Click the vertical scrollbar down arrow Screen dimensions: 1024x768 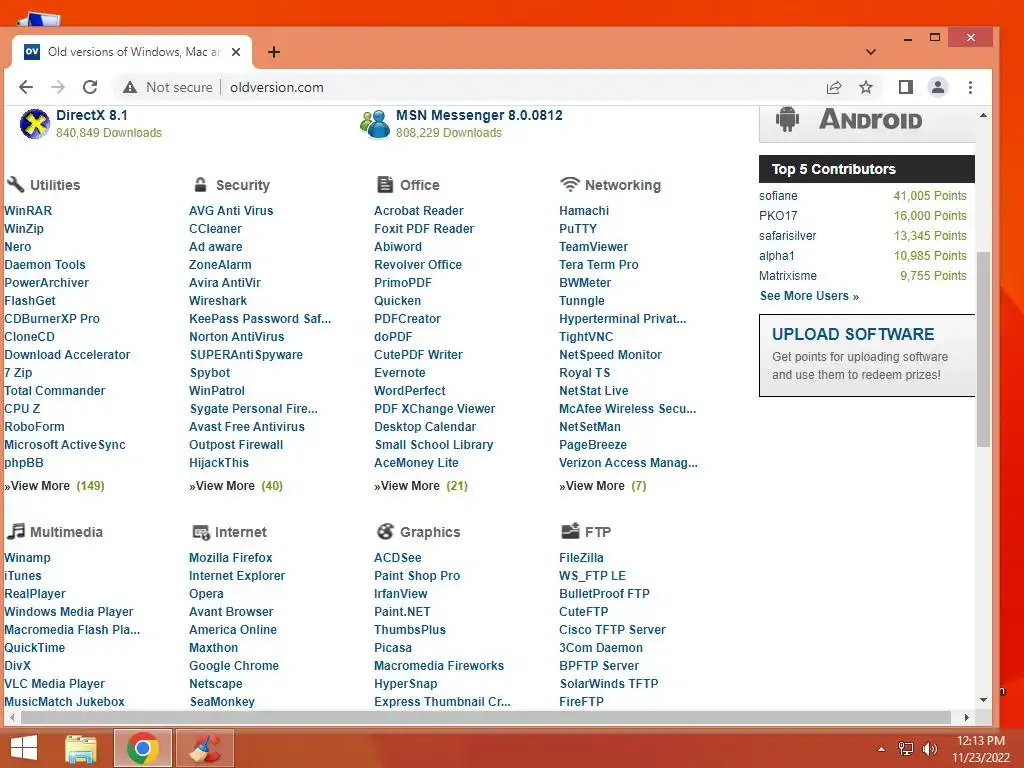984,699
